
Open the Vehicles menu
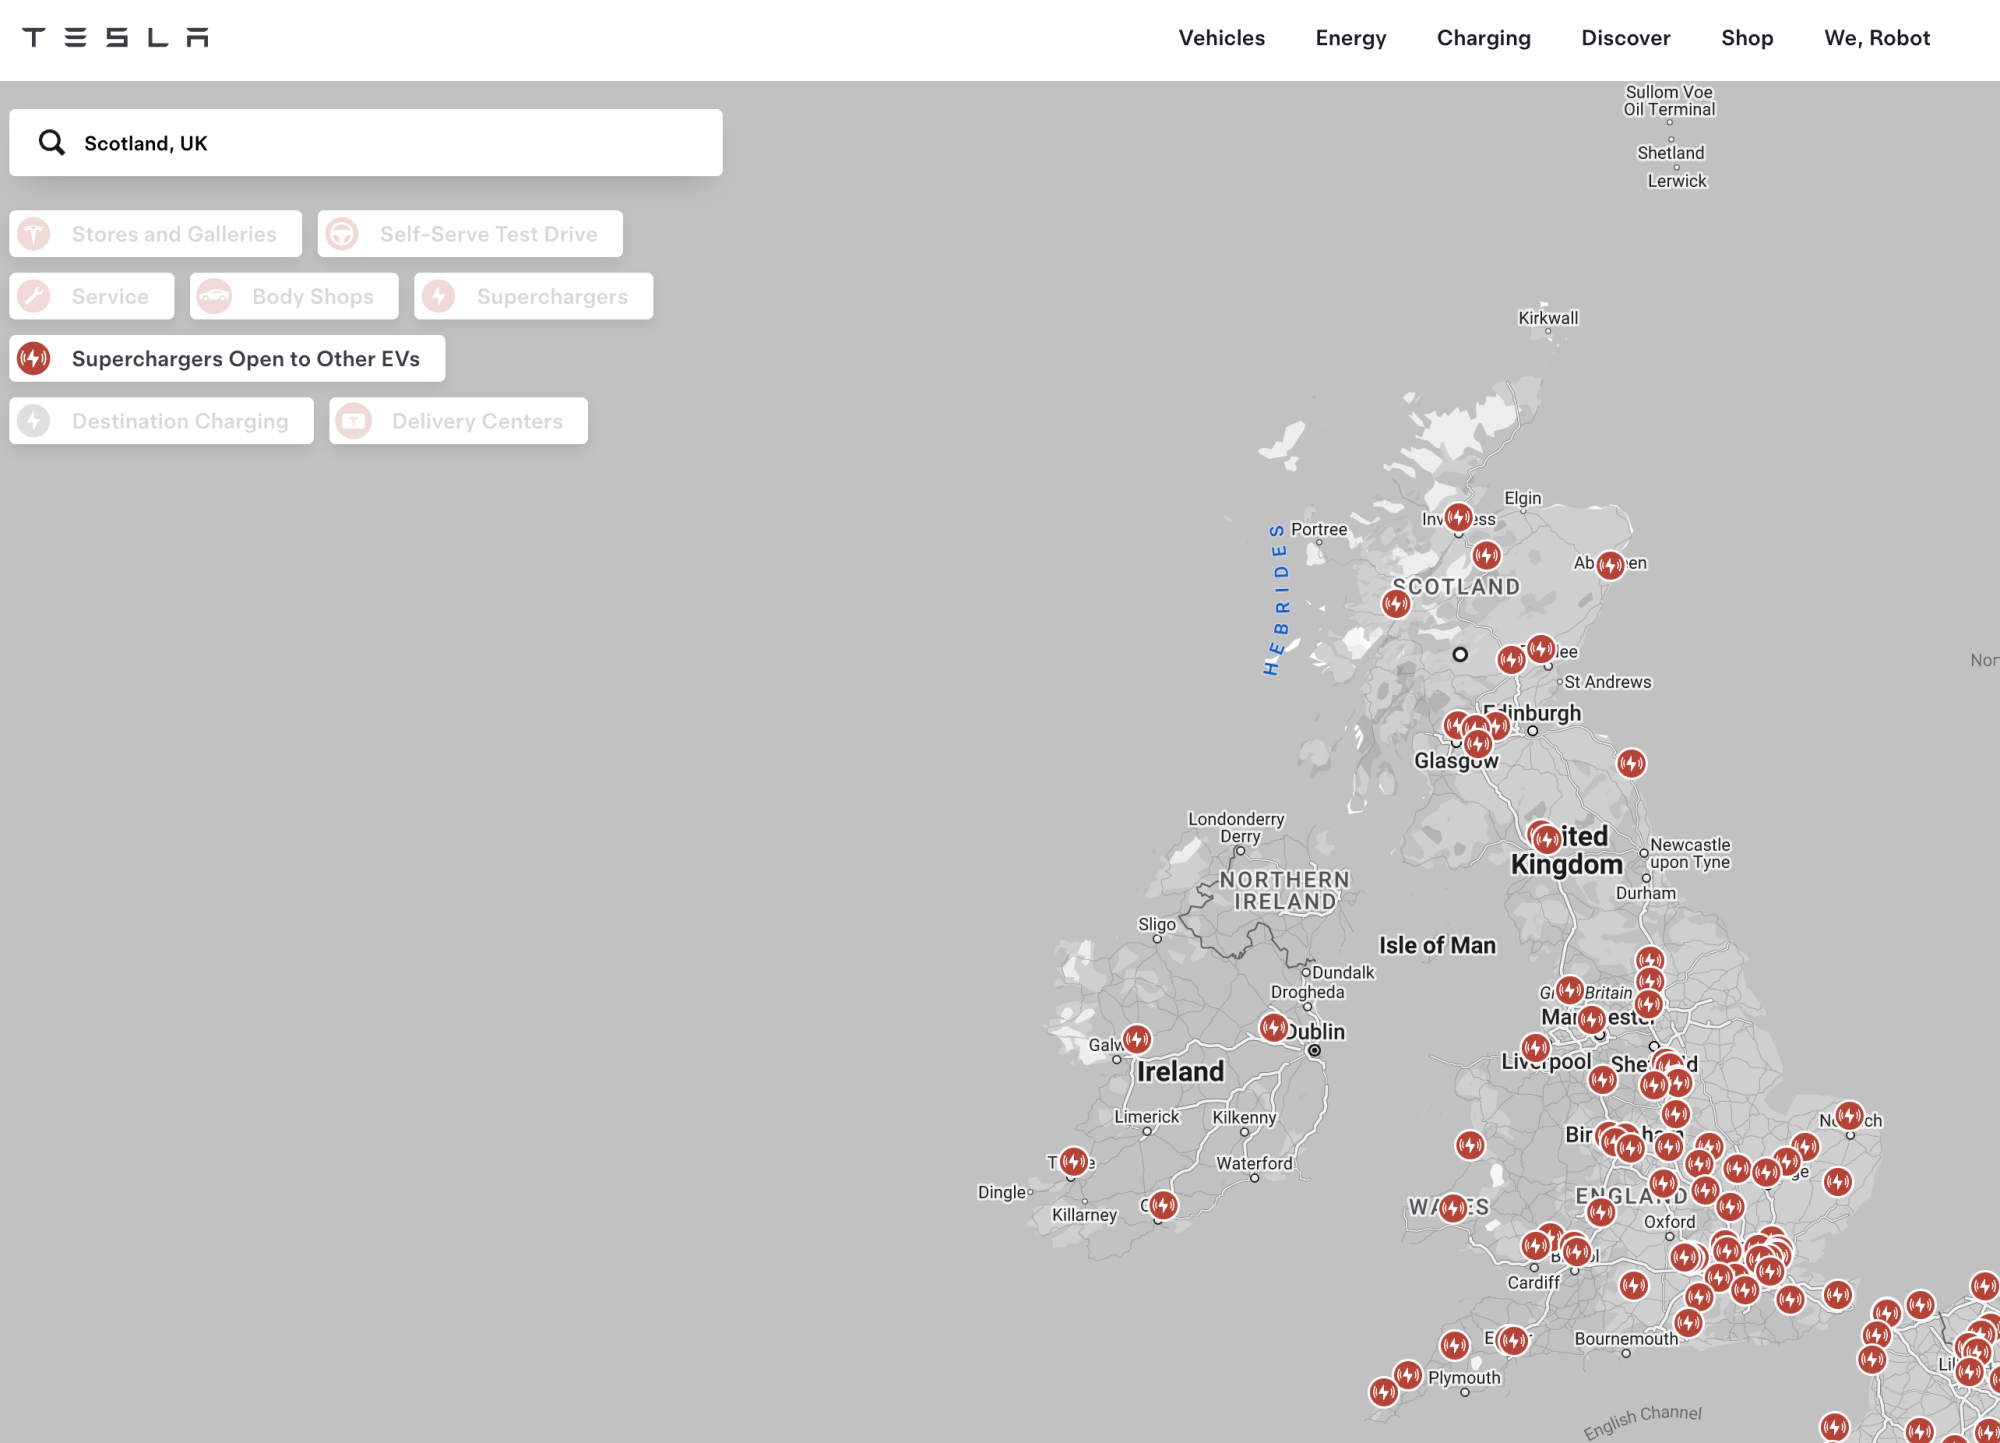tap(1221, 38)
